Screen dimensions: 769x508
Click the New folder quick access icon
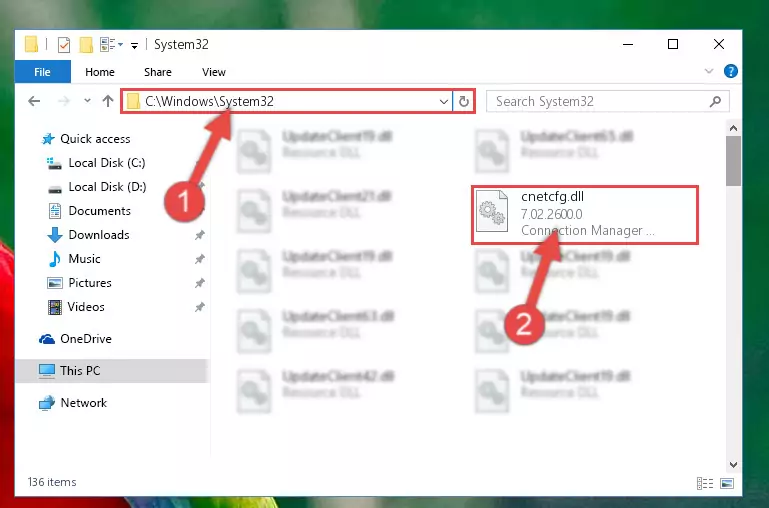[86, 45]
